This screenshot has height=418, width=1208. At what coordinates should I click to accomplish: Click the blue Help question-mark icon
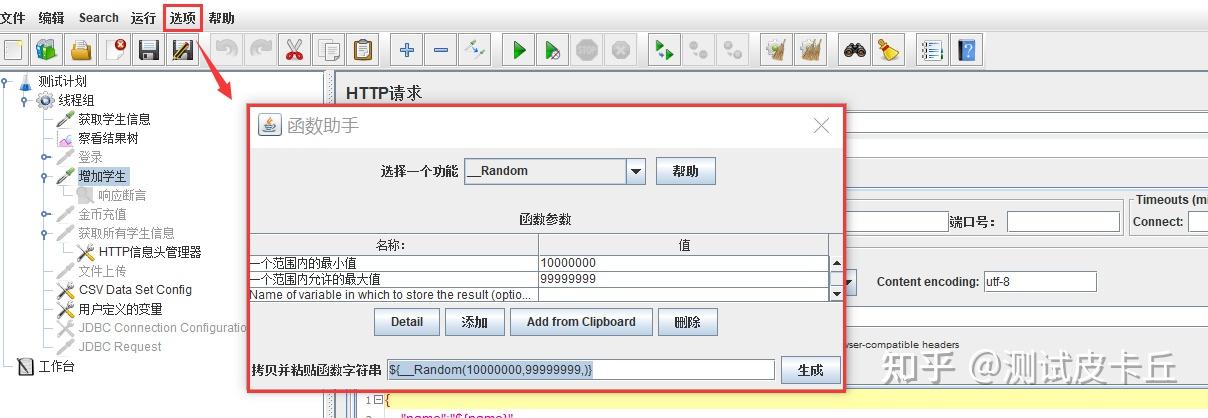coord(967,49)
